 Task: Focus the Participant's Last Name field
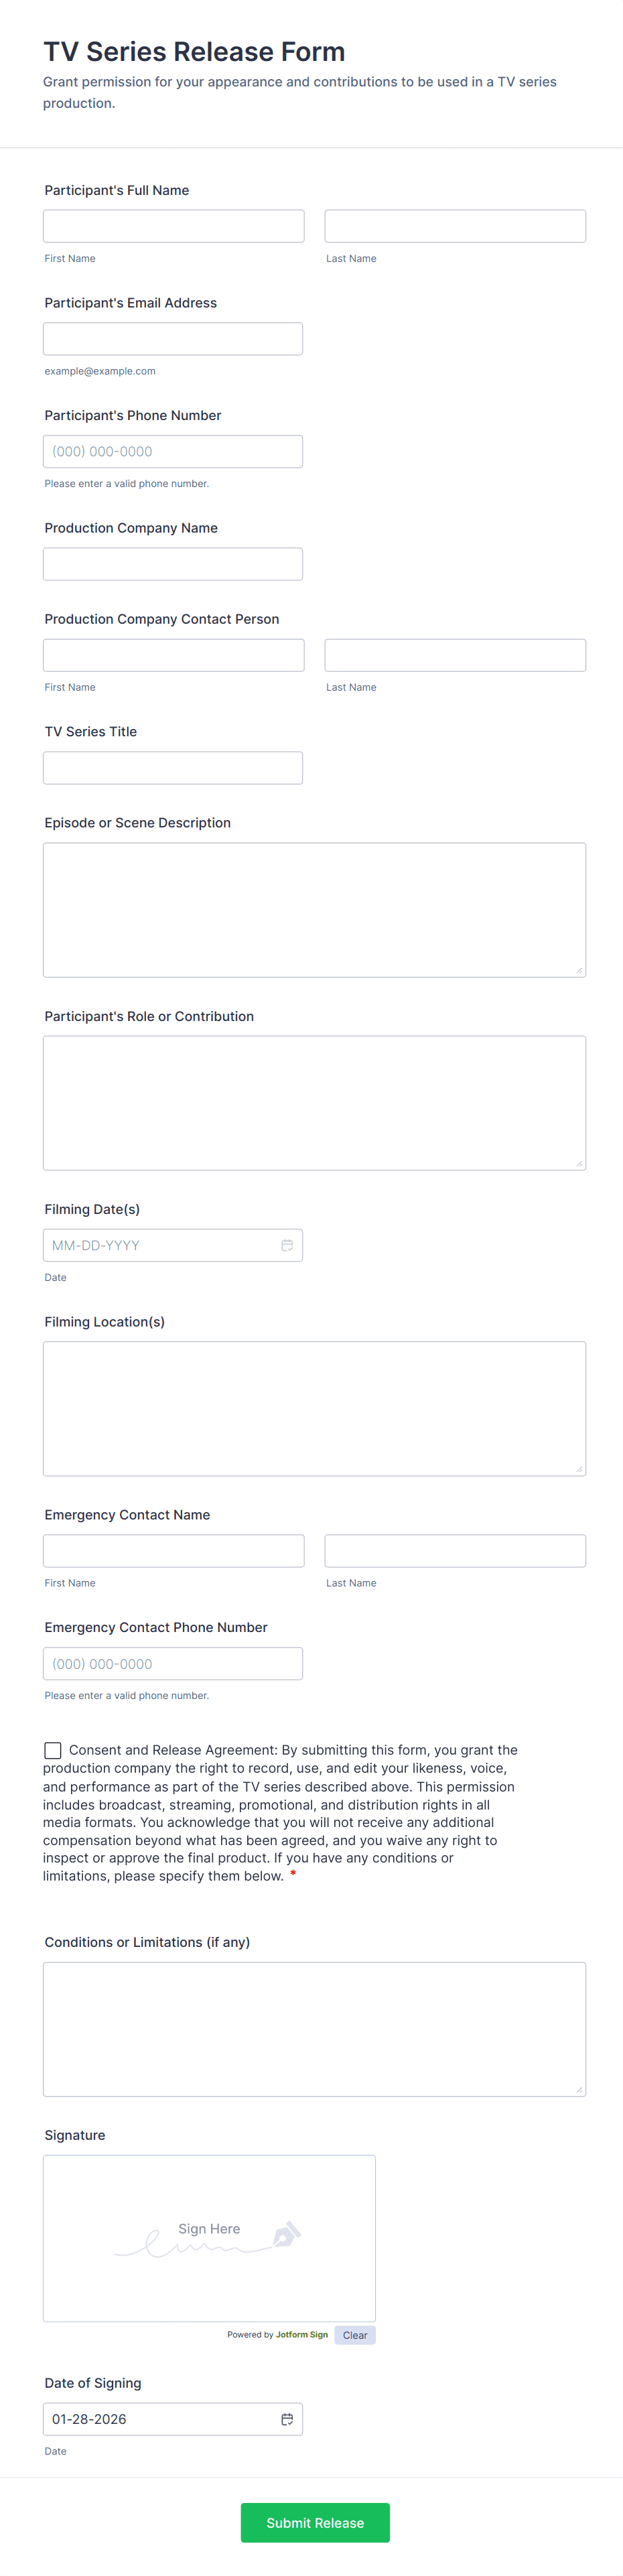455,226
